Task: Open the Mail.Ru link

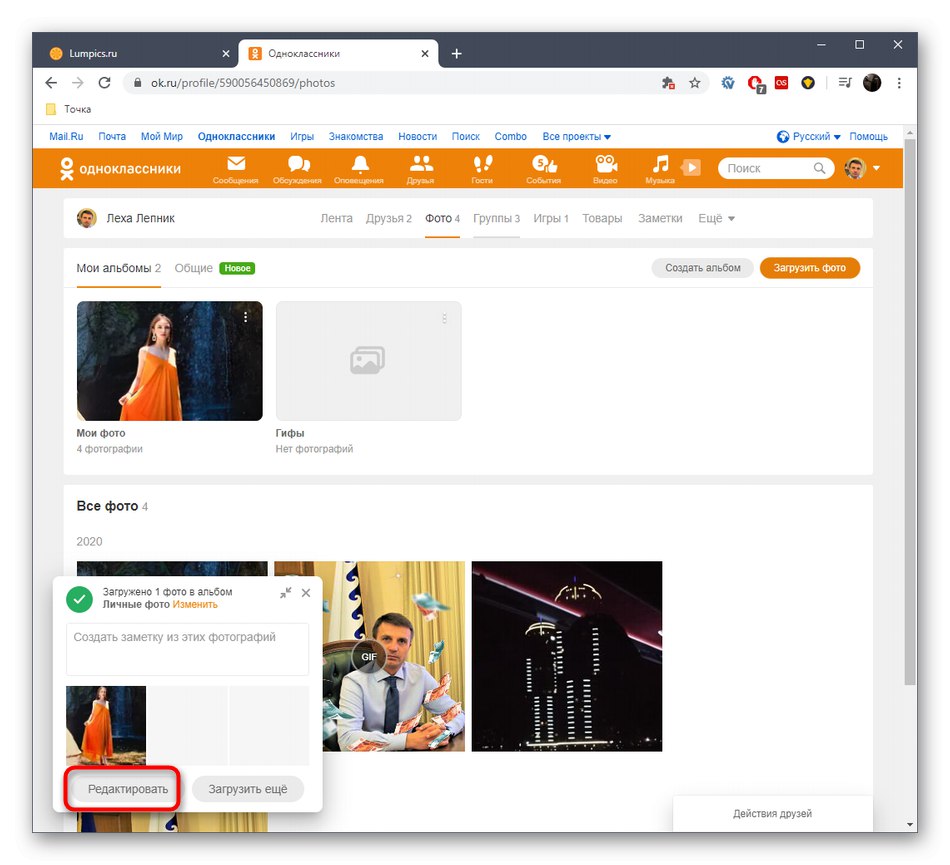Action: click(x=66, y=137)
